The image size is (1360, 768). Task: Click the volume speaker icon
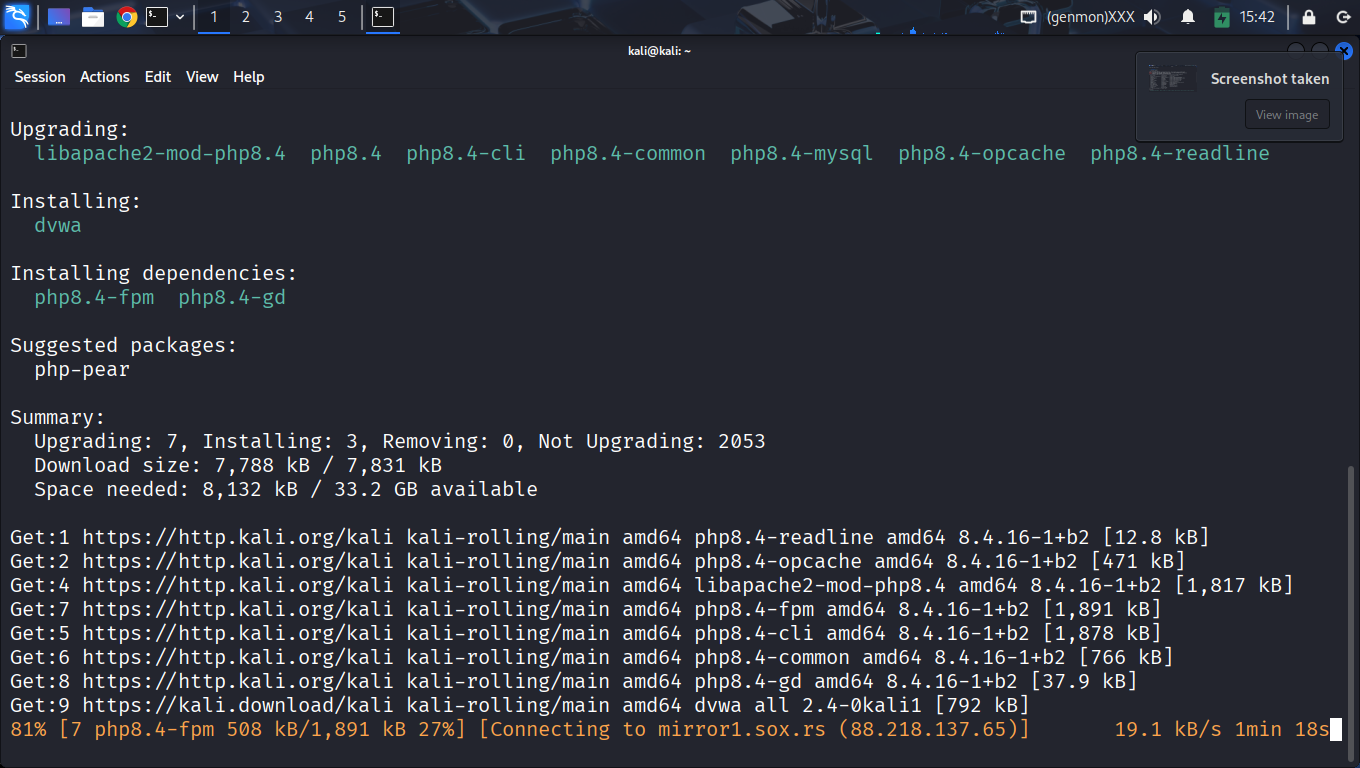(x=1152, y=17)
